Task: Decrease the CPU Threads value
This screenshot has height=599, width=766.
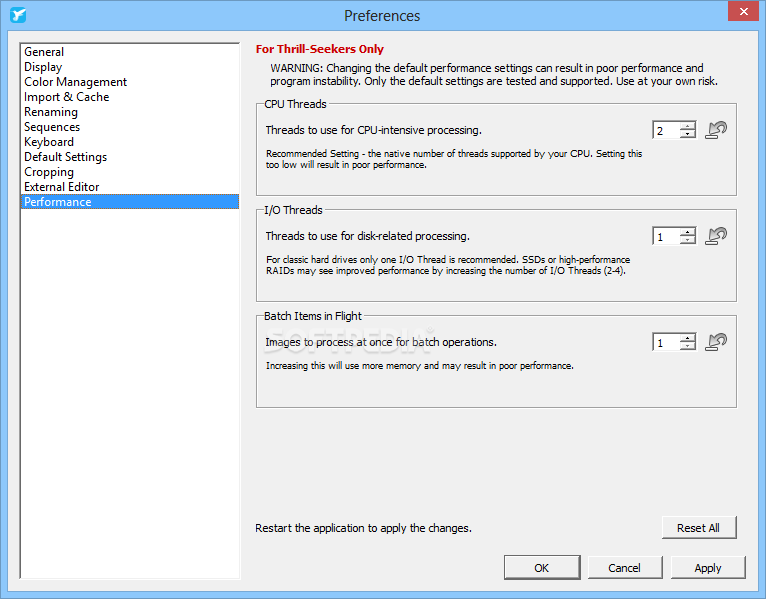Action: coord(688,134)
